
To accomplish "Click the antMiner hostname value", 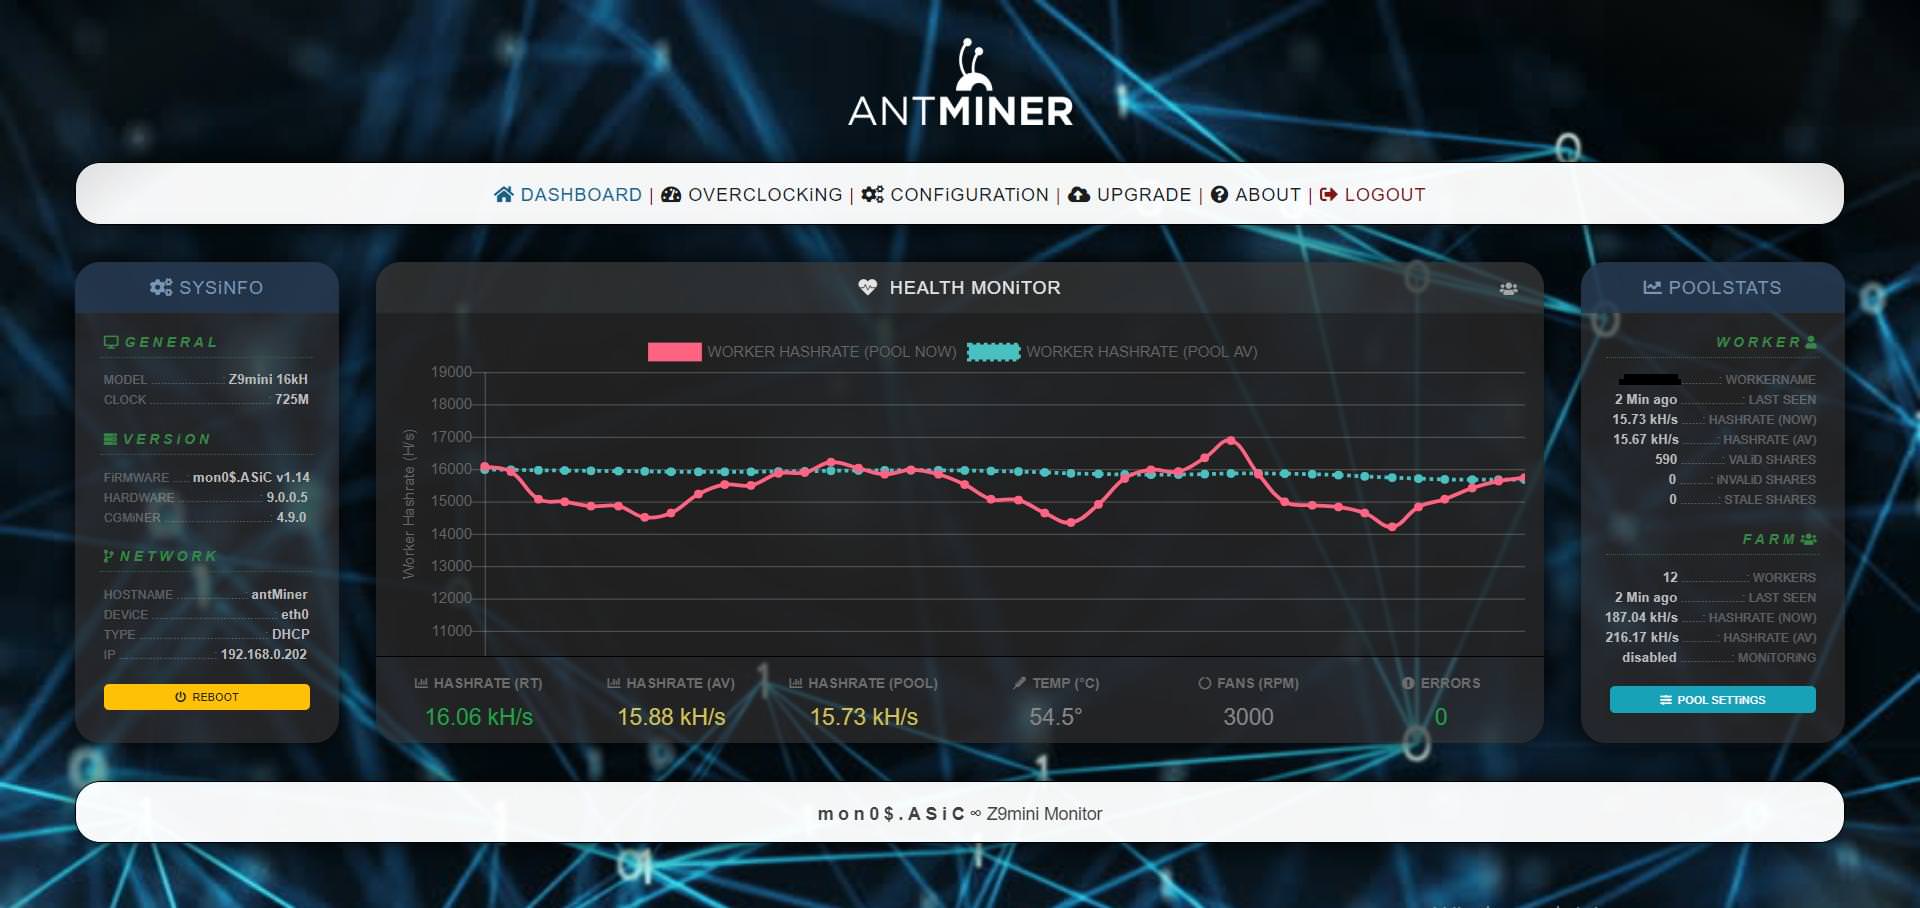I will tap(279, 594).
